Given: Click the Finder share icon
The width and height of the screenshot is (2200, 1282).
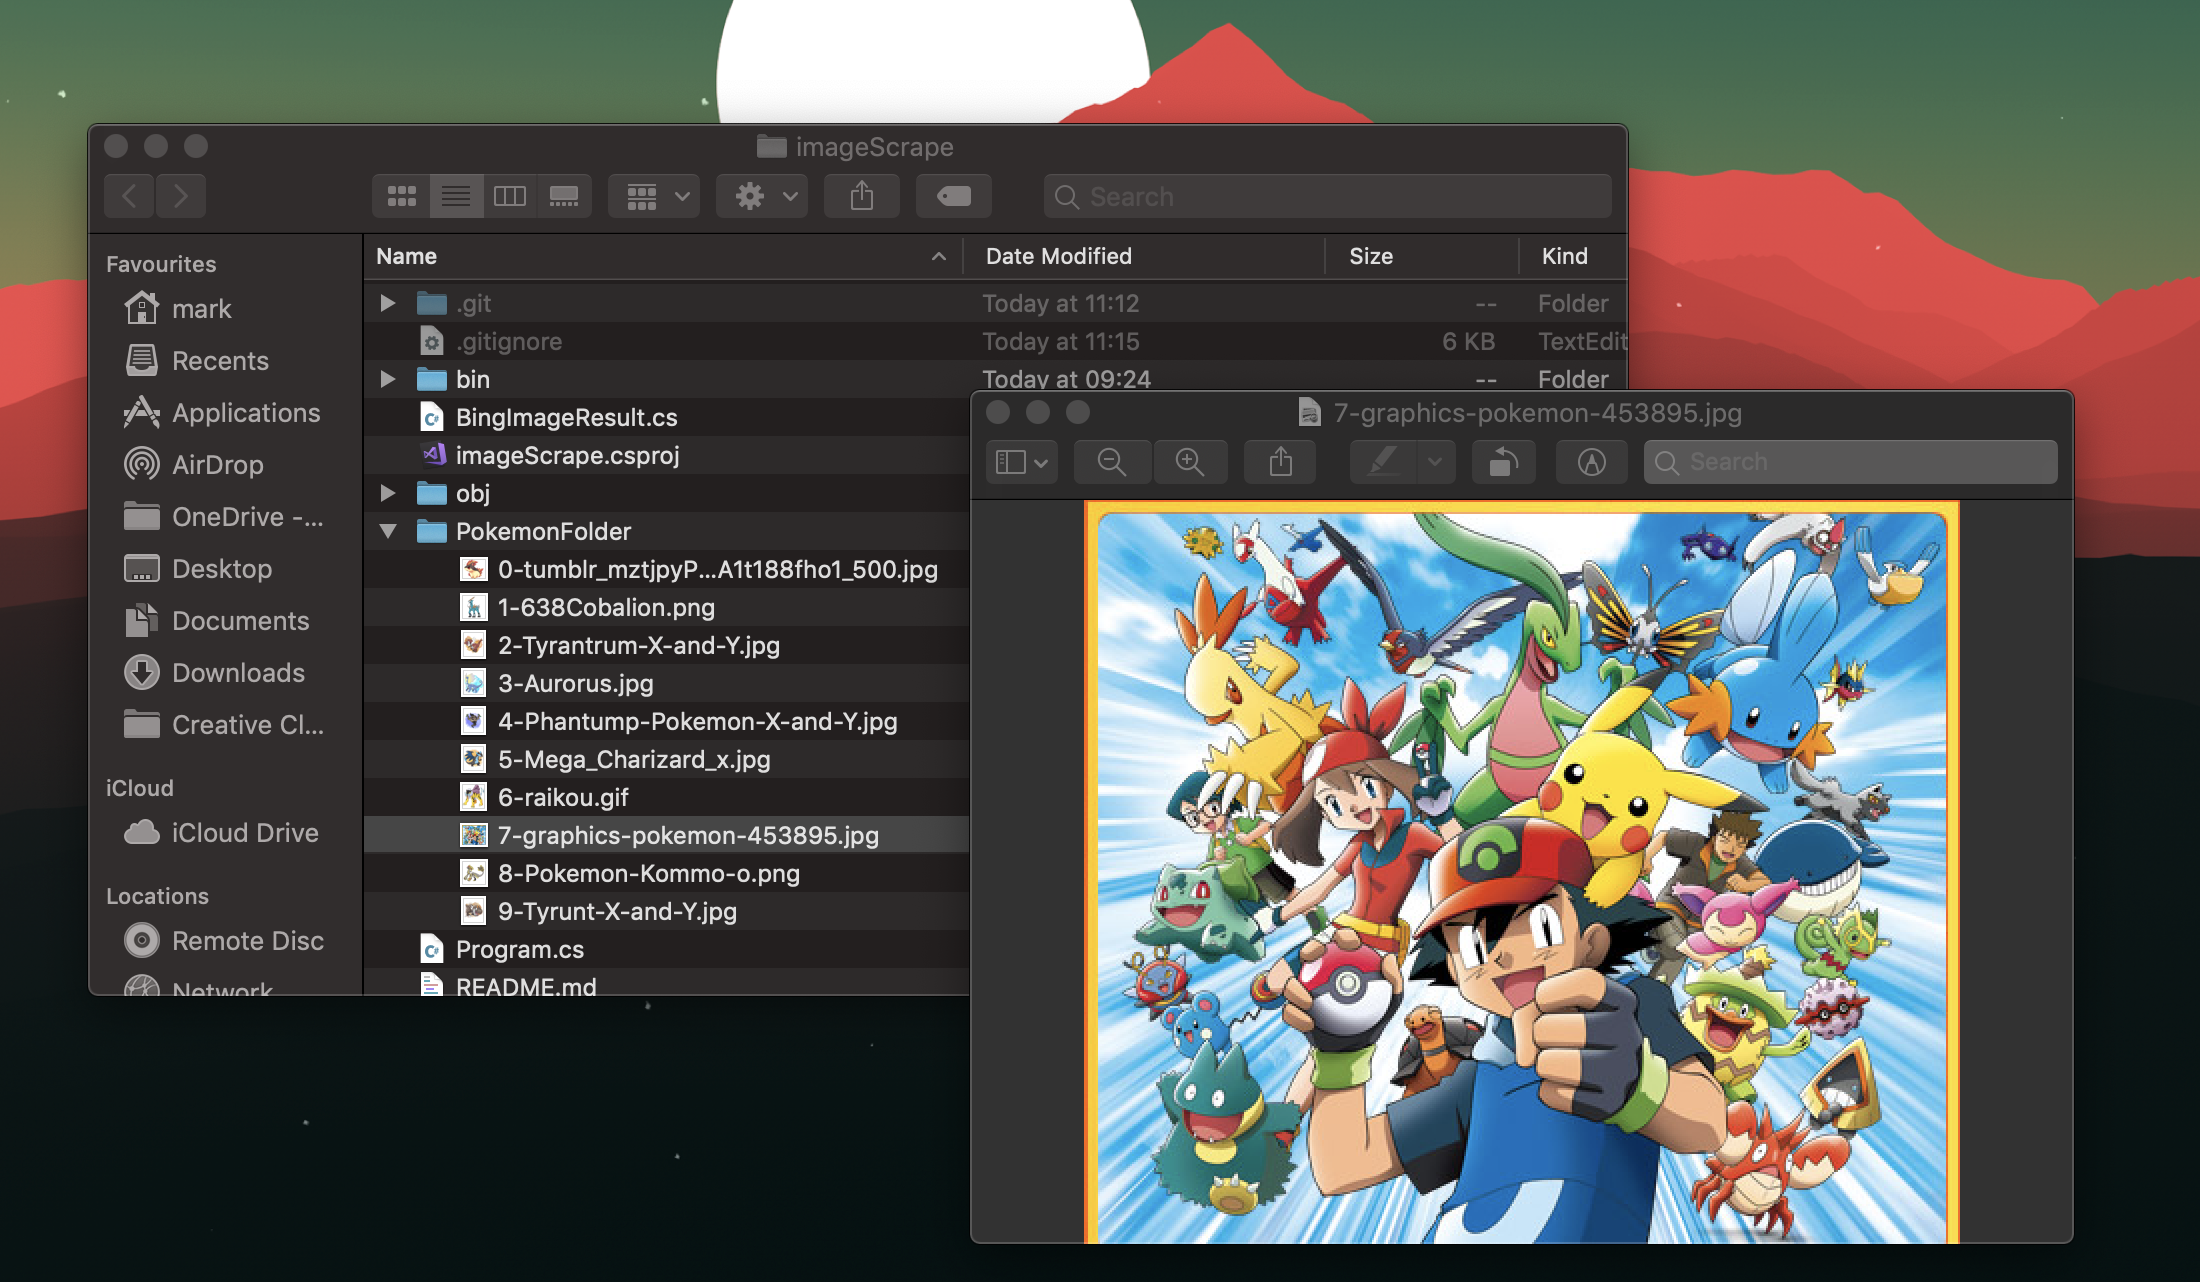Looking at the screenshot, I should (861, 196).
